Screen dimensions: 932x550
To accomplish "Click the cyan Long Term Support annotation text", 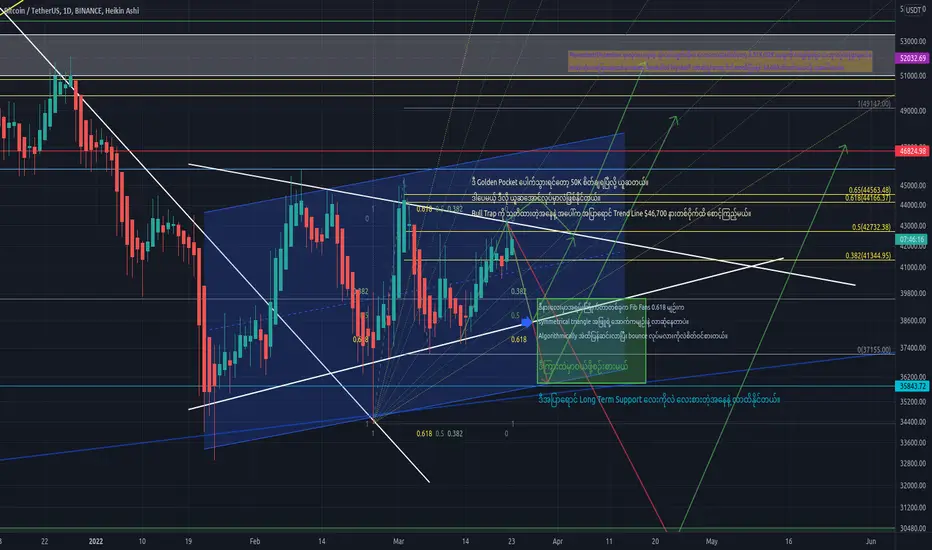I will point(659,400).
